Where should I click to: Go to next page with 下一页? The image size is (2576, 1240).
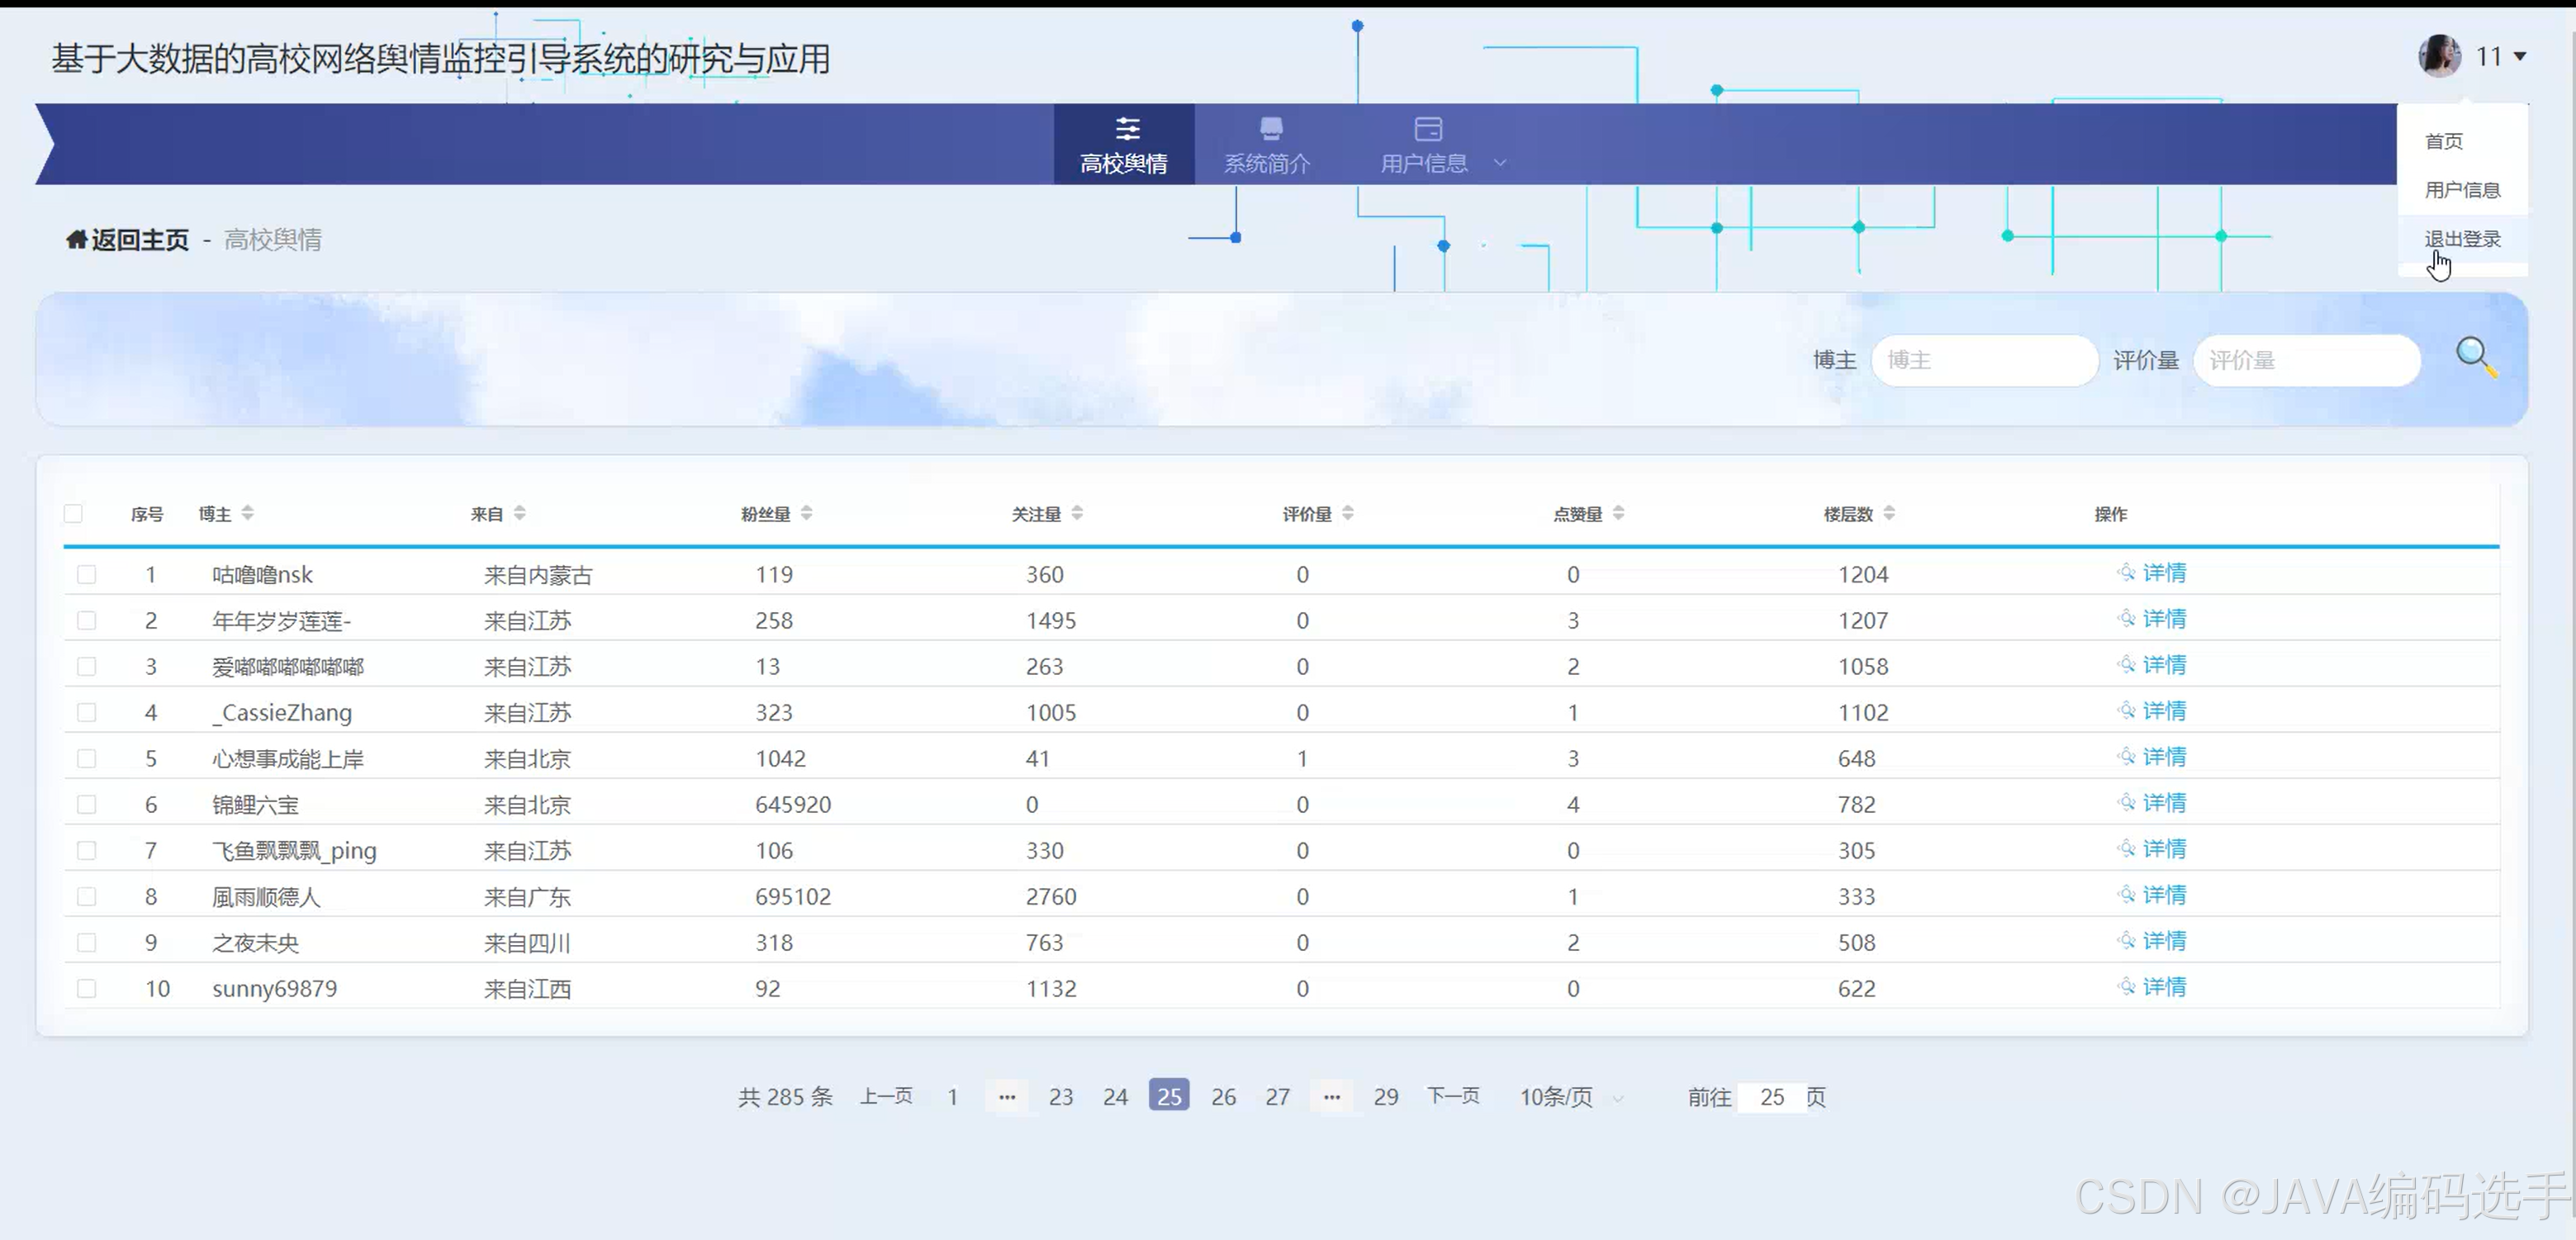click(1453, 1096)
